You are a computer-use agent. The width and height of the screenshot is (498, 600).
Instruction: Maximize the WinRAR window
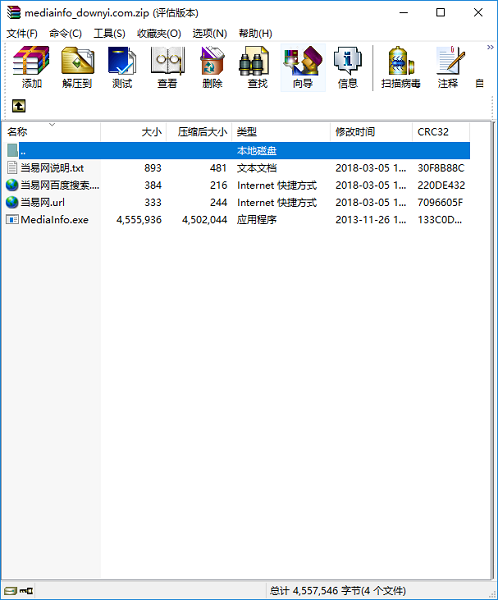pyautogui.click(x=441, y=13)
